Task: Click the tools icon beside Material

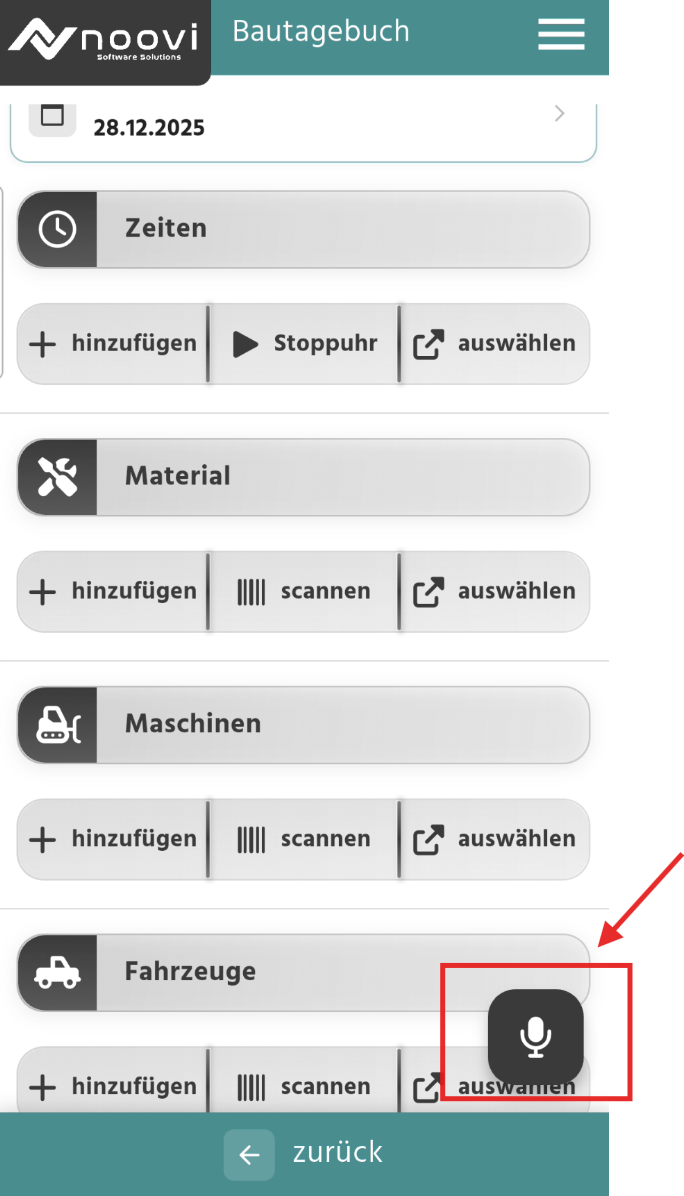Action: click(57, 477)
